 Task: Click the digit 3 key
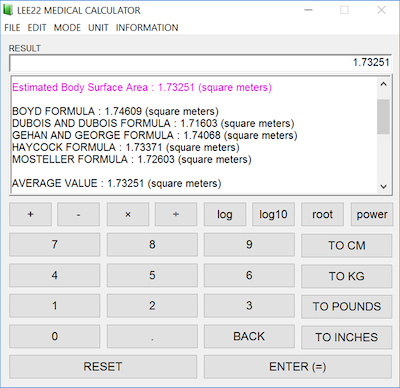tap(249, 306)
